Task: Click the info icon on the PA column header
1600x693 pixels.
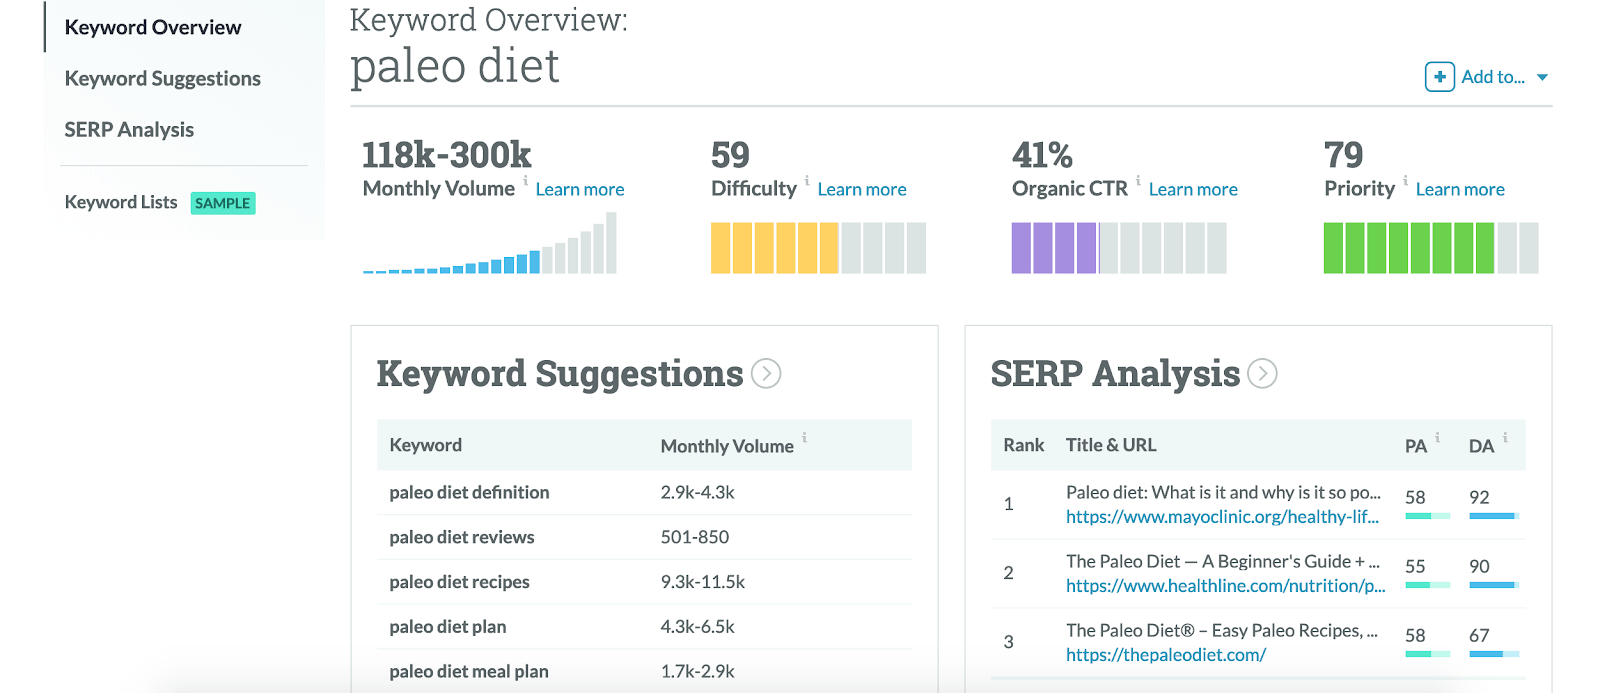Action: (1436, 438)
